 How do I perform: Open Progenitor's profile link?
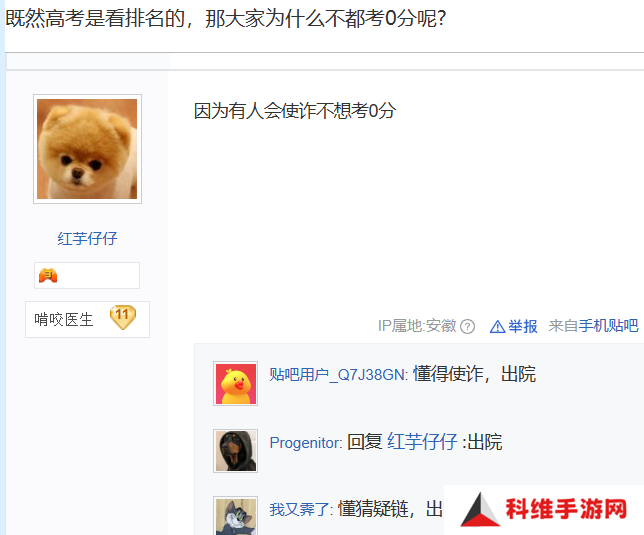(x=305, y=443)
